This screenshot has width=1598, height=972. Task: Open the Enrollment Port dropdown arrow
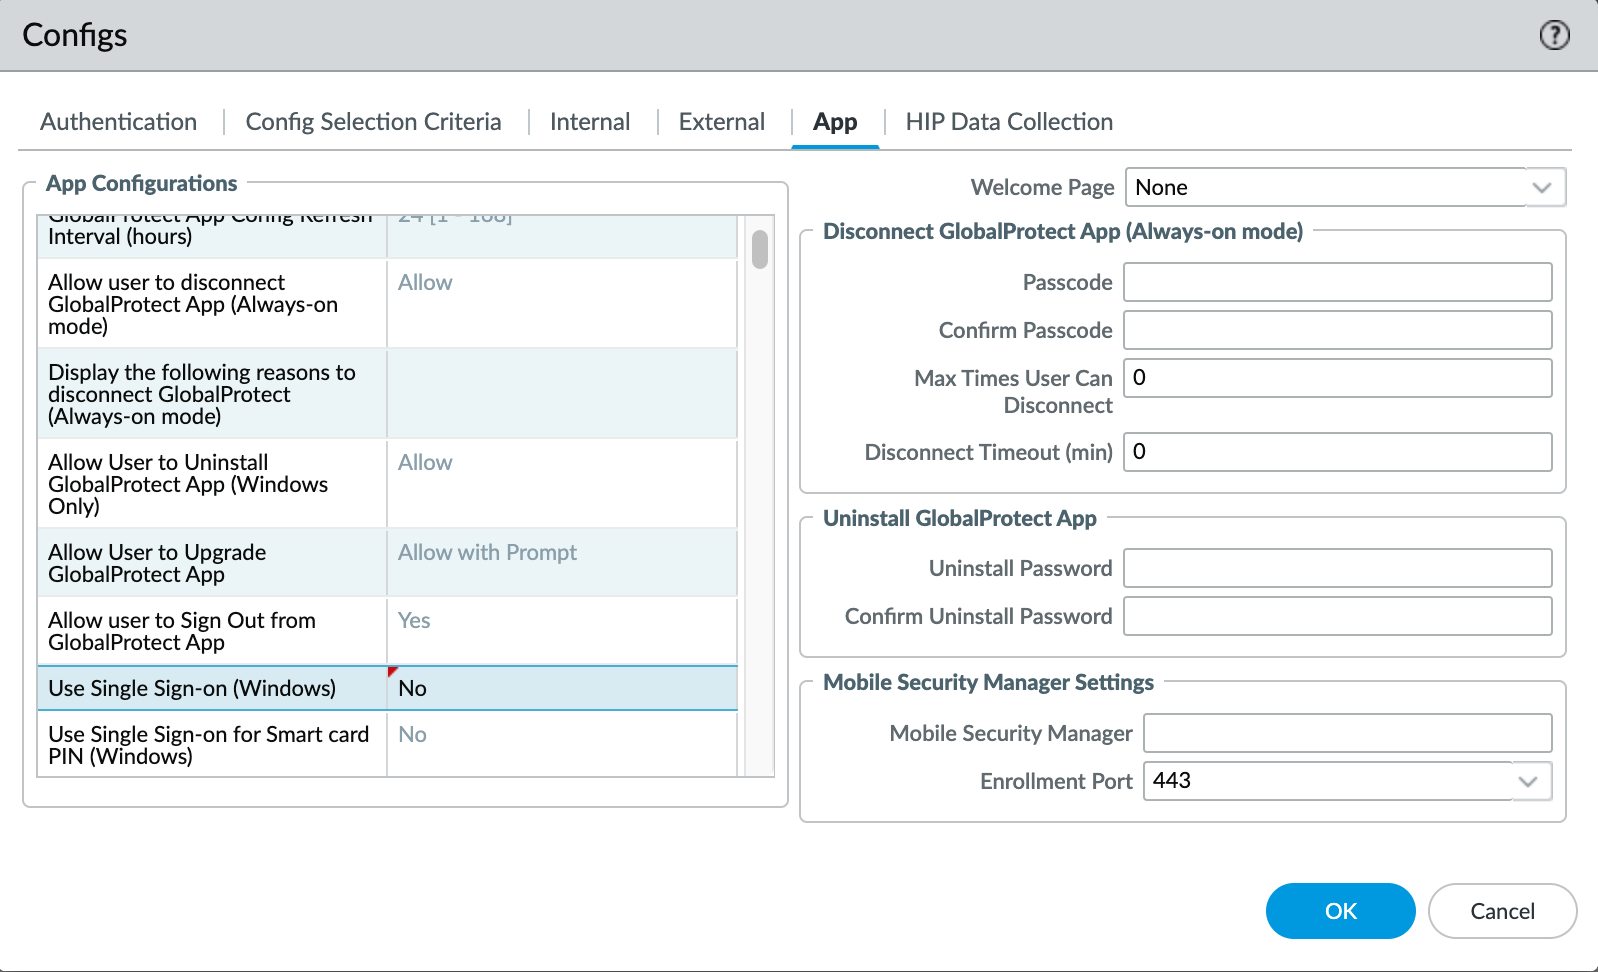pyautogui.click(x=1527, y=781)
